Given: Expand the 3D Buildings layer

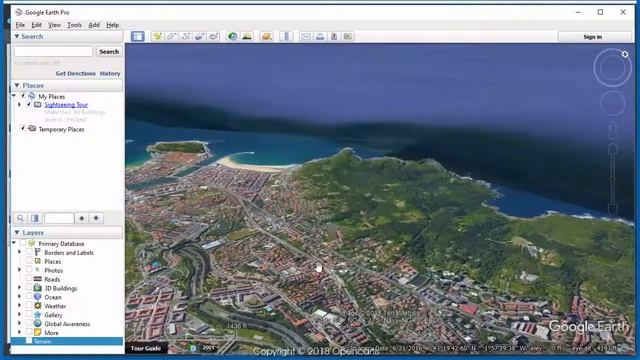Looking at the screenshot, I should (x=19, y=288).
